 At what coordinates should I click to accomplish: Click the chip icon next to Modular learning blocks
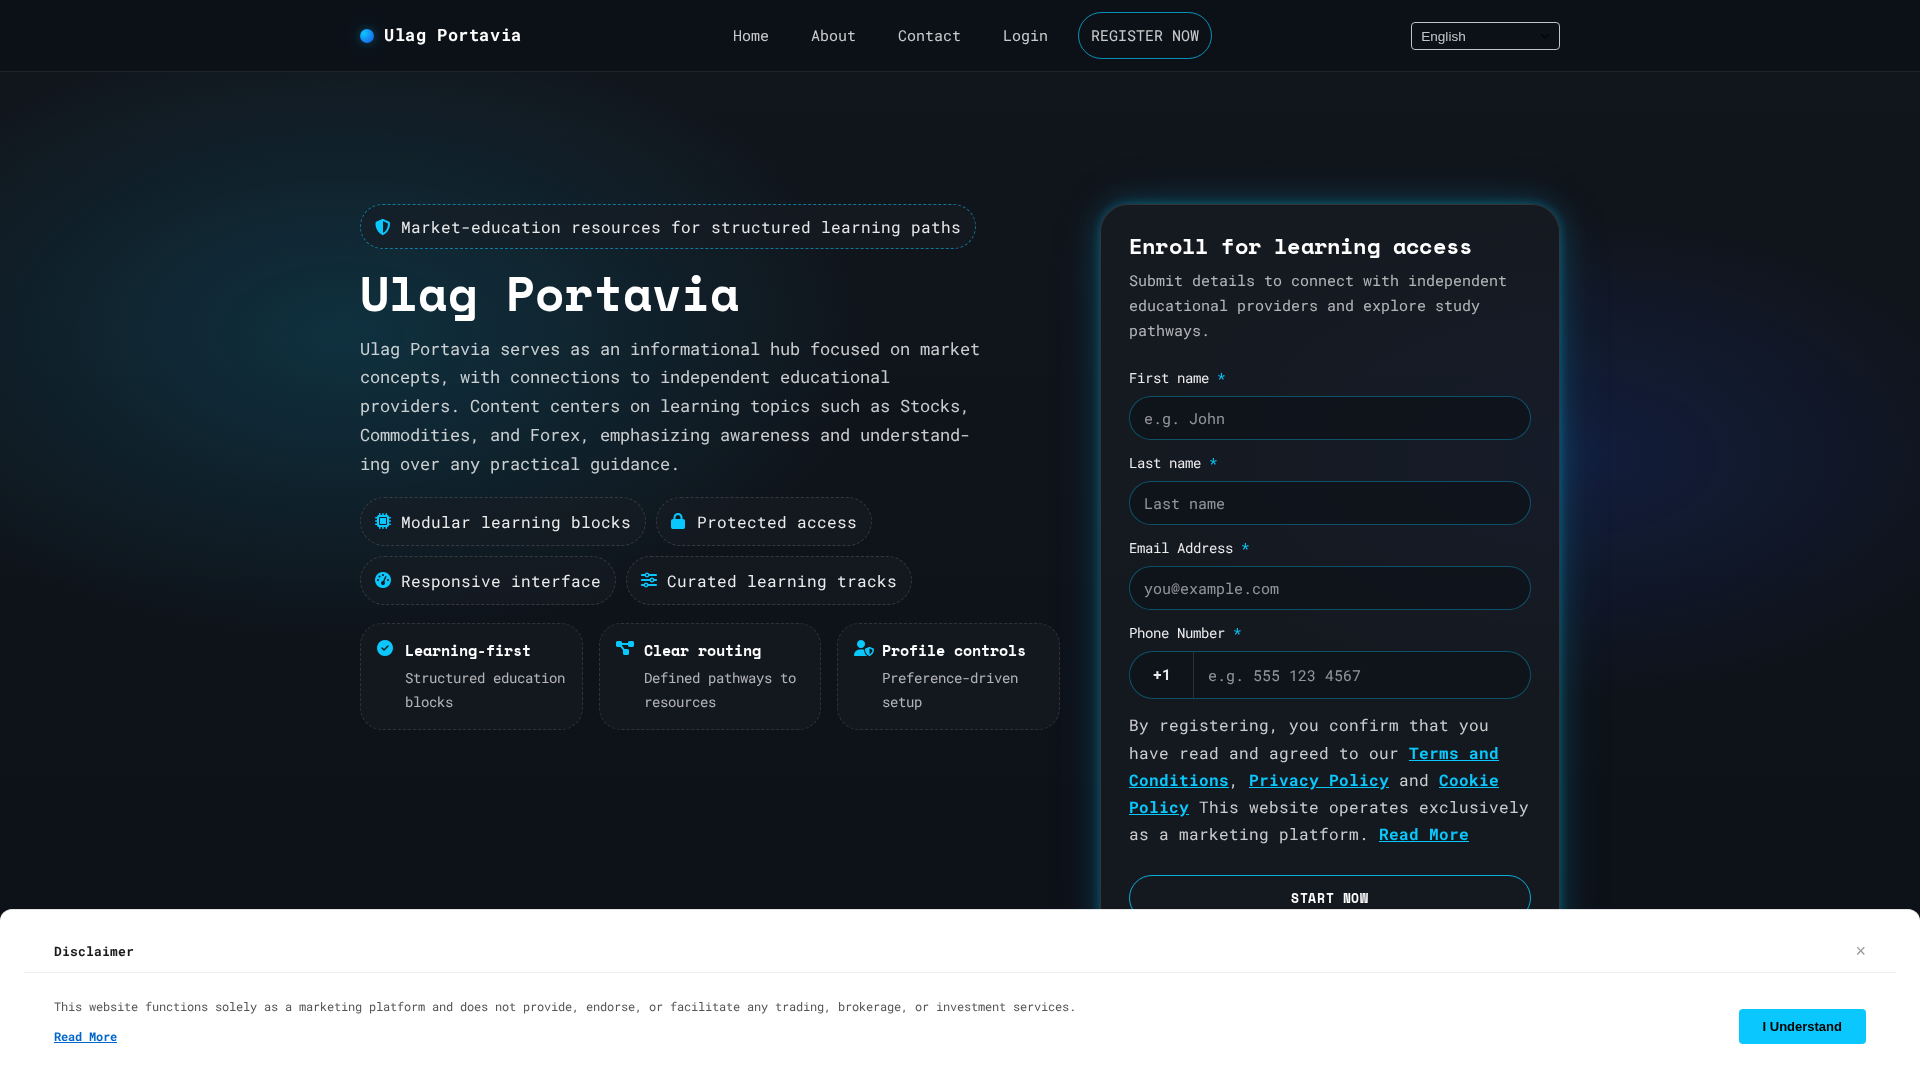pyautogui.click(x=383, y=521)
